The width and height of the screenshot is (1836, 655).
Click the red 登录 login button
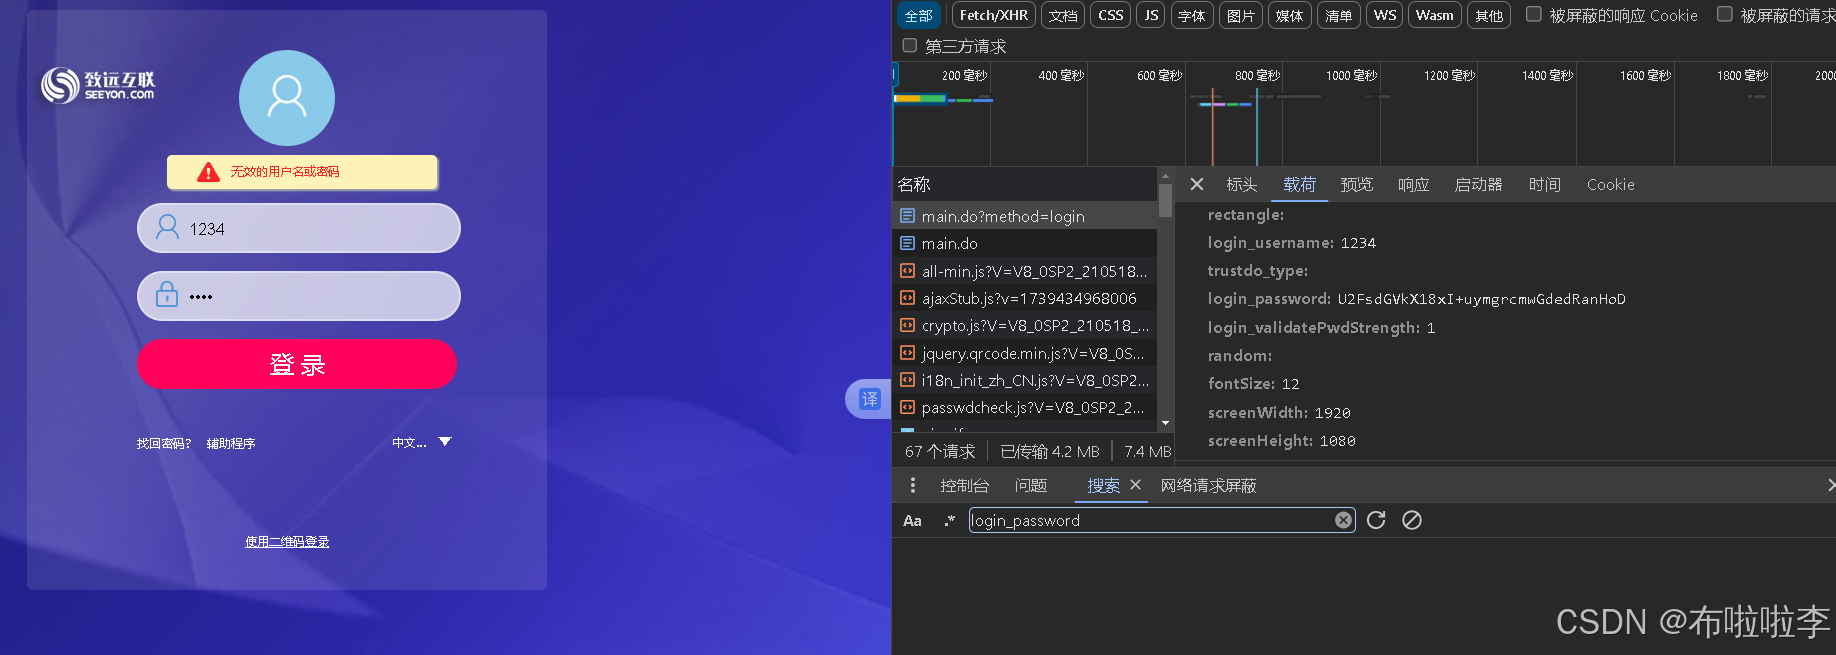[297, 364]
